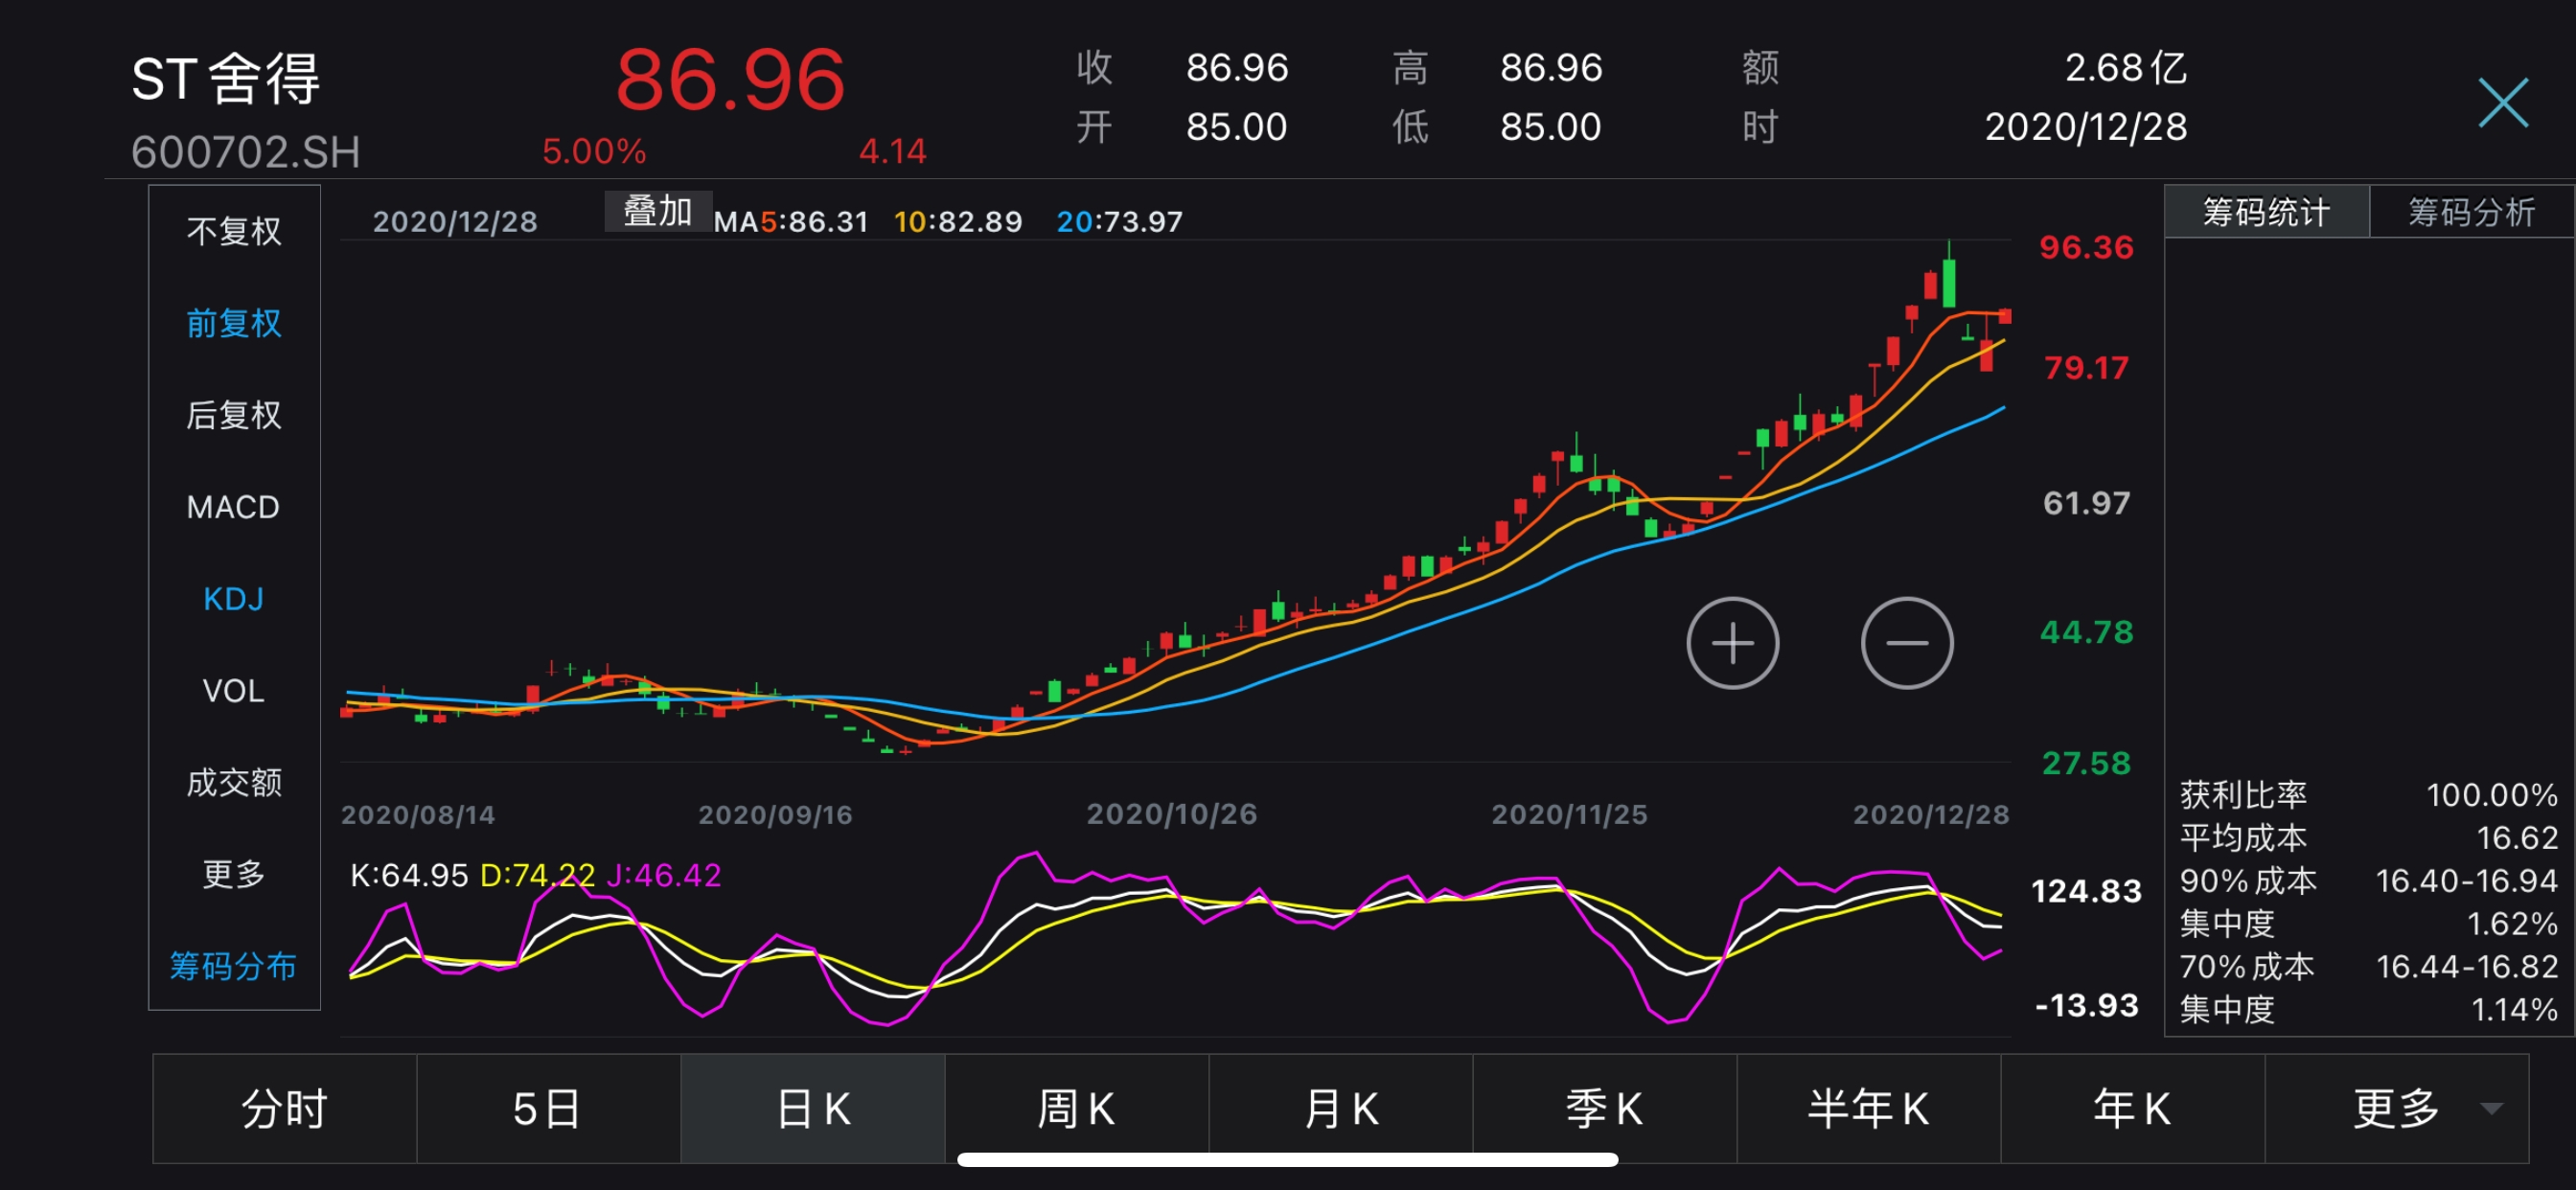Tap the 70%成本 16.44-16.82 row
Screen dimensions: 2576x1190
(x=2368, y=967)
